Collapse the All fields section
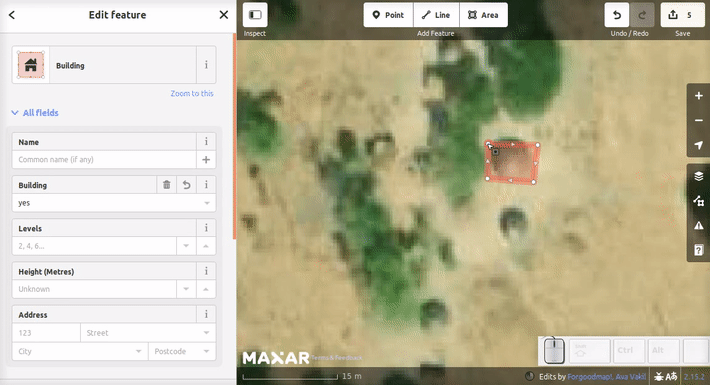The height and width of the screenshot is (385, 710). pos(35,113)
